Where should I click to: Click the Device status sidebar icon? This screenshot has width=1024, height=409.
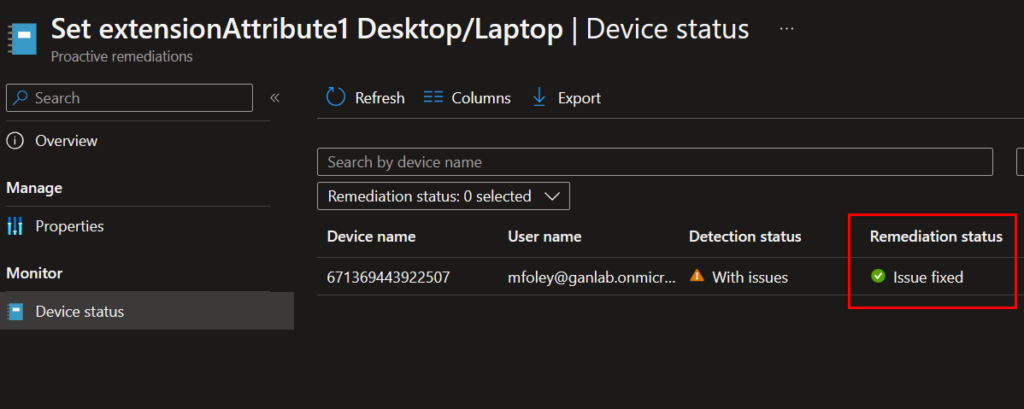coord(15,312)
